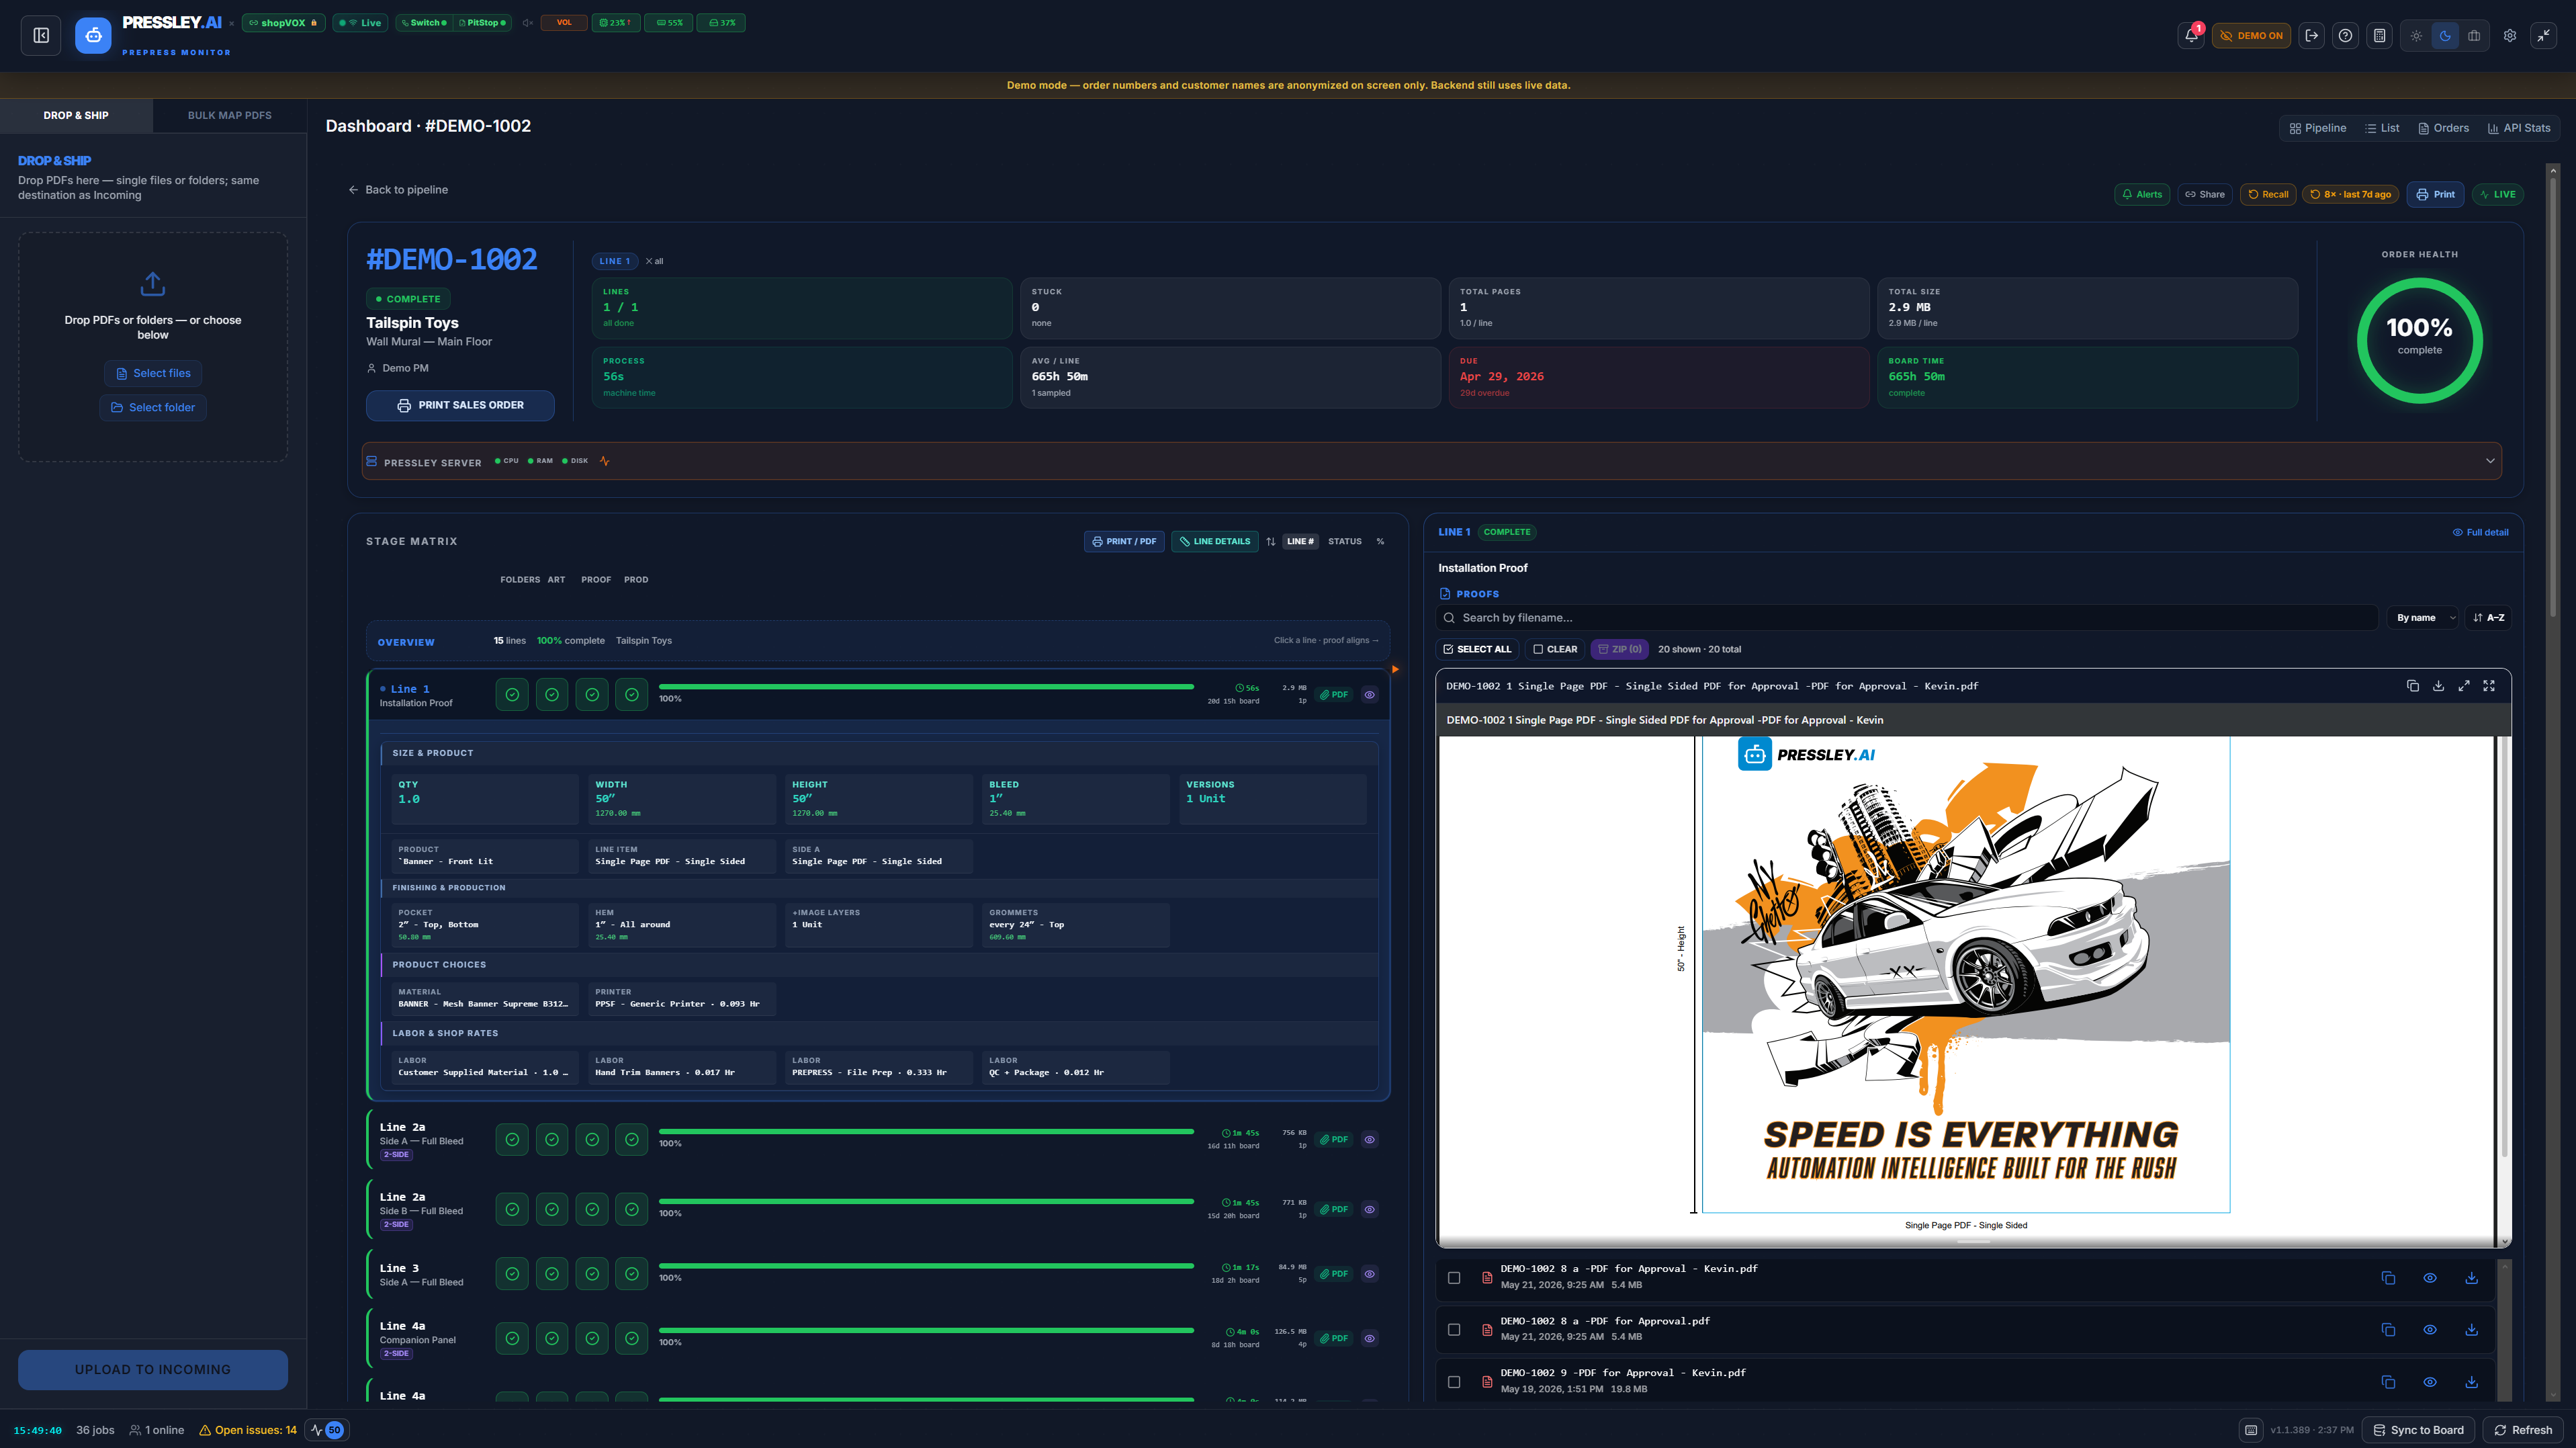
Task: Open settings gear icon
Action: [2509, 35]
